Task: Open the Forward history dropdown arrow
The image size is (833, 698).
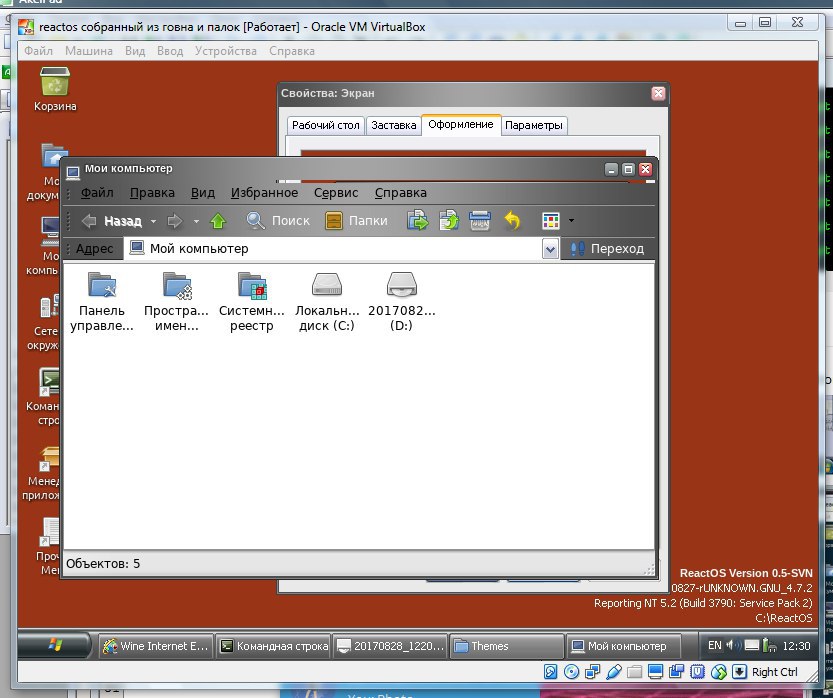Action: point(196,221)
